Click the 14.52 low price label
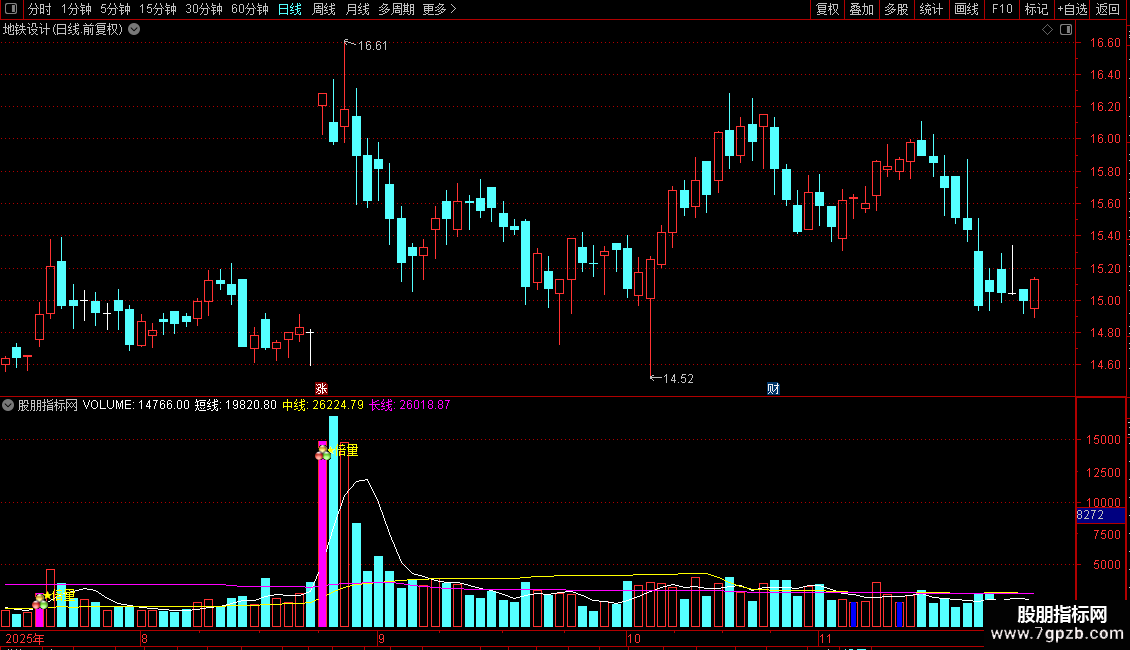The height and width of the screenshot is (650, 1130). point(678,378)
